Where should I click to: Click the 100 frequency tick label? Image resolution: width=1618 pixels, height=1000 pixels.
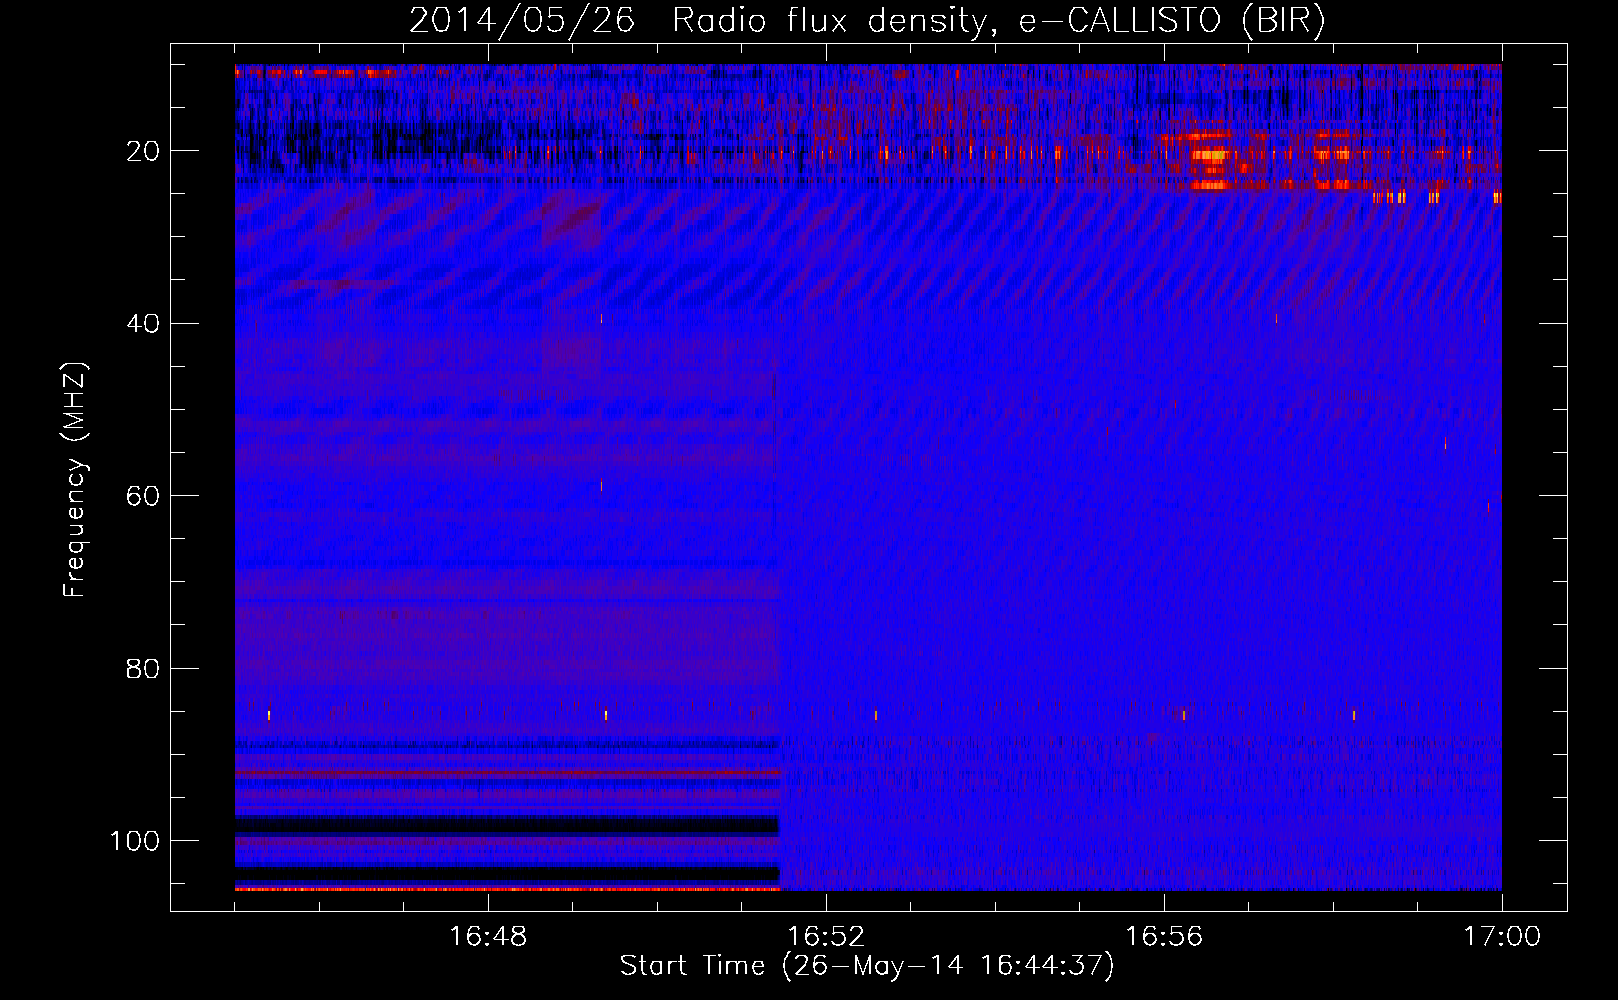[135, 841]
